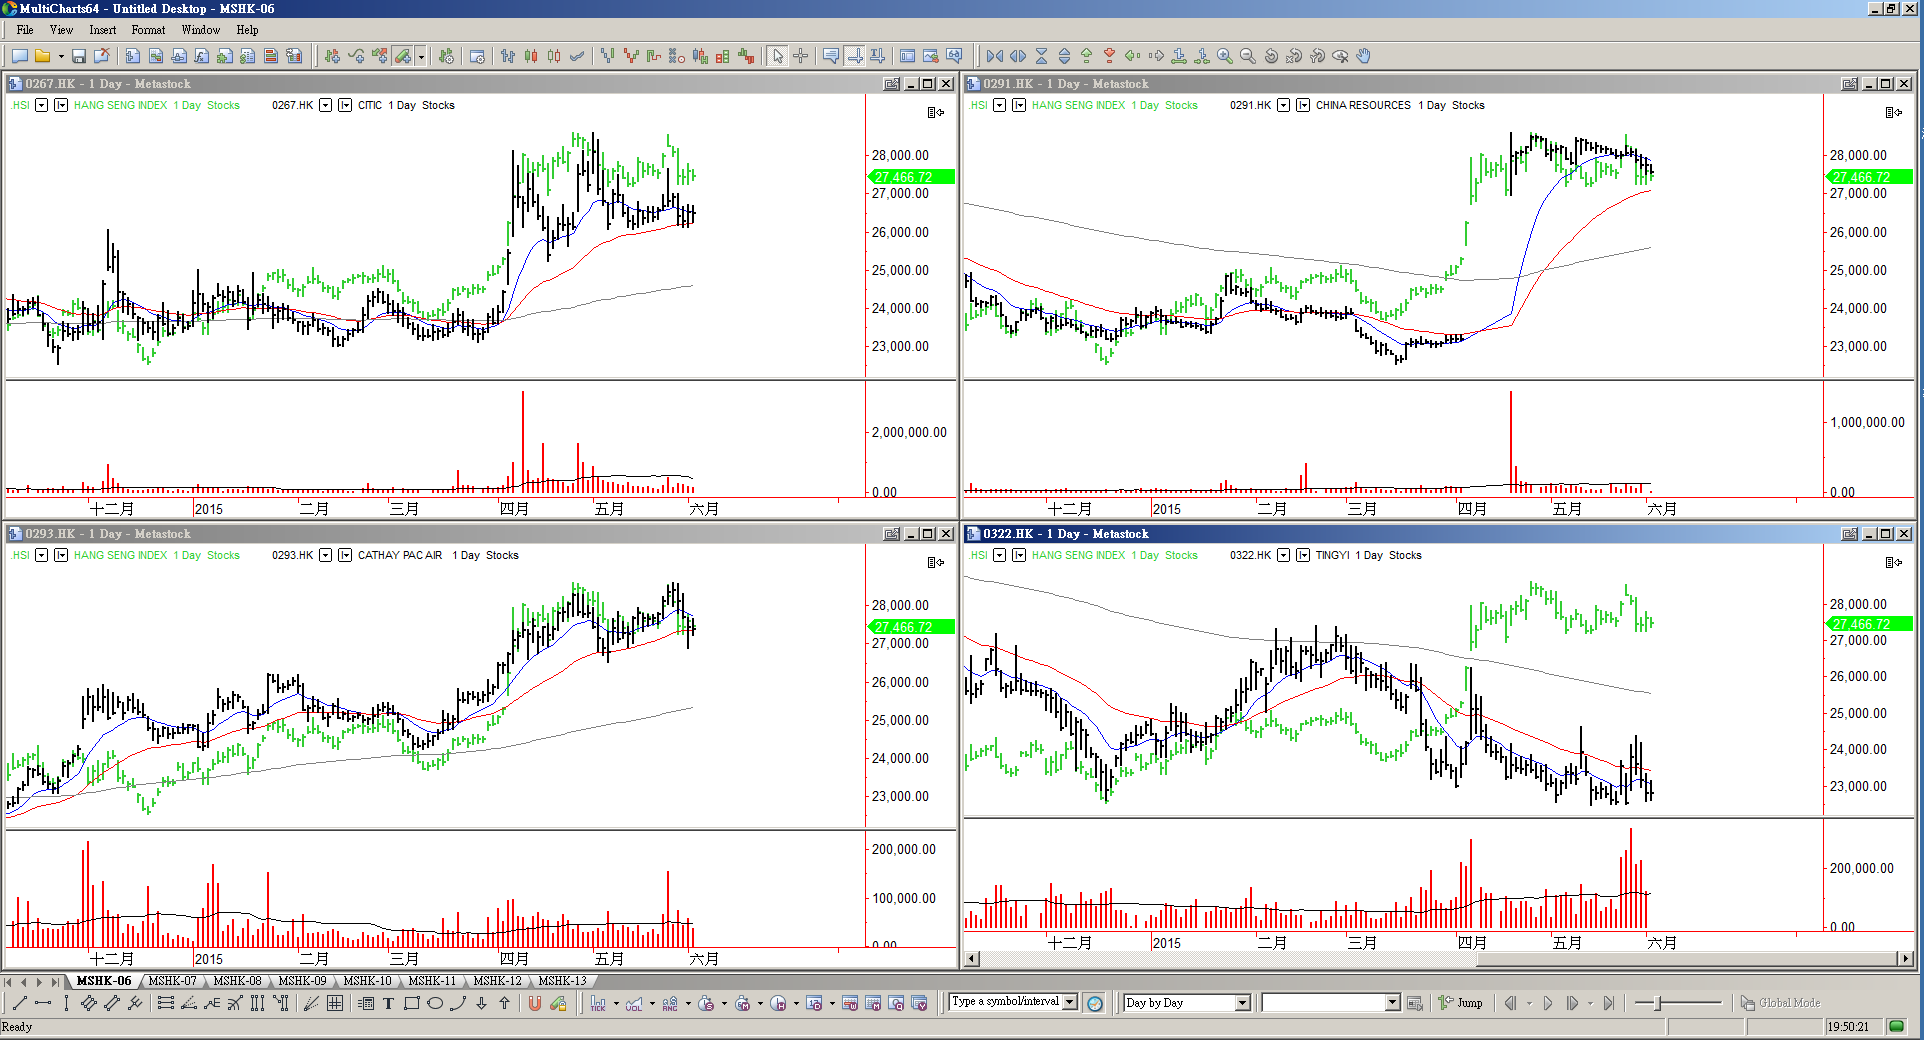This screenshot has width=1924, height=1057.
Task: Pick the Ellipse drawing tool
Action: coord(435,1003)
